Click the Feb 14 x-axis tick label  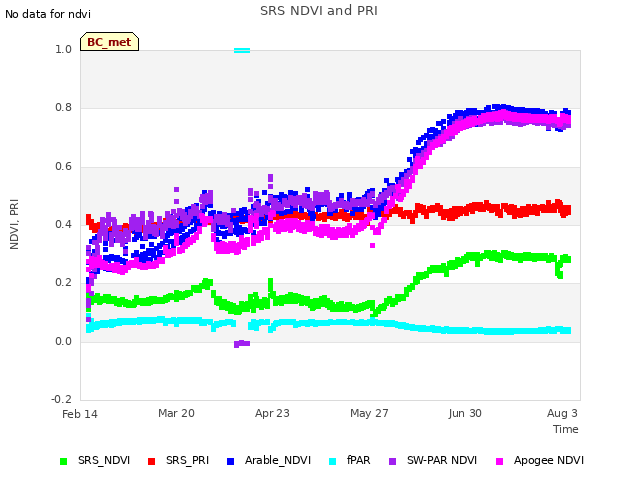click(x=80, y=414)
